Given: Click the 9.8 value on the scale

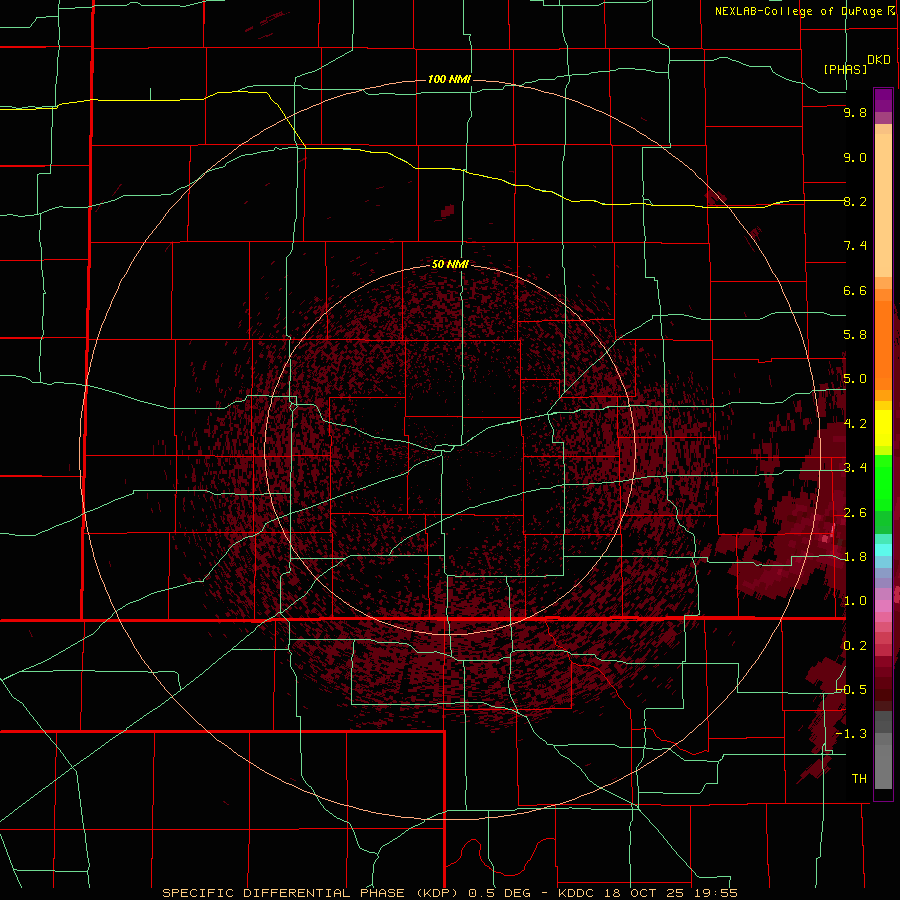Looking at the screenshot, I should 855,113.
